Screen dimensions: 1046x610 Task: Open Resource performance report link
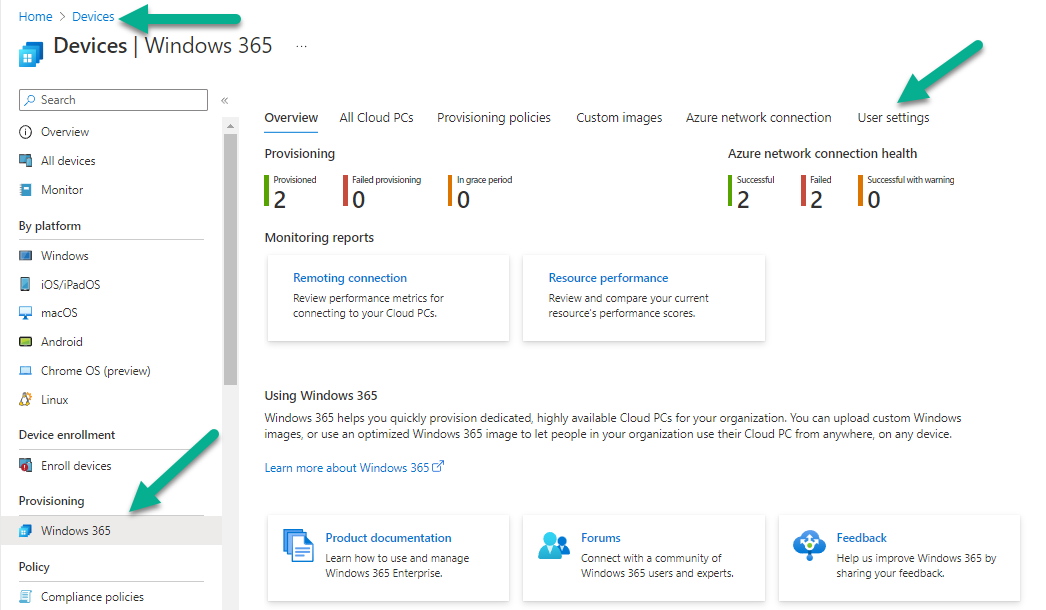pyautogui.click(x=608, y=278)
